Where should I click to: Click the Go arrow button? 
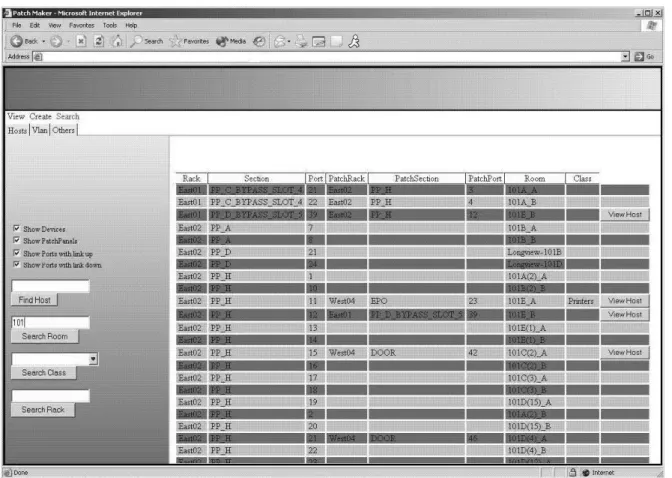tap(644, 57)
